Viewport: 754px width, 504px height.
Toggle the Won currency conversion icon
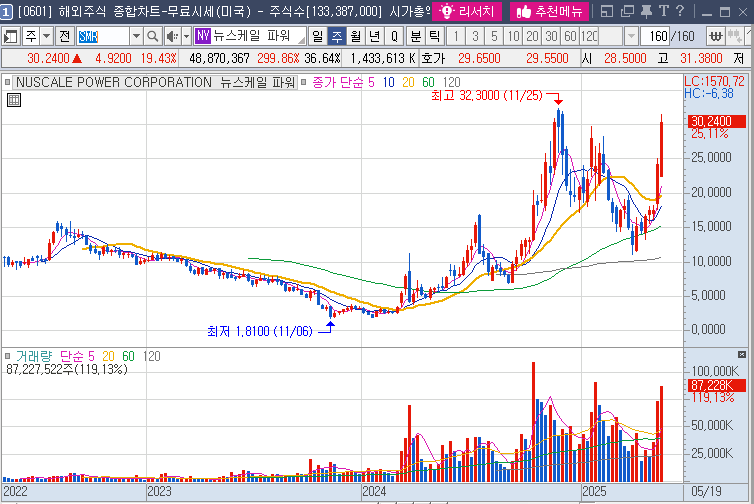716,36
